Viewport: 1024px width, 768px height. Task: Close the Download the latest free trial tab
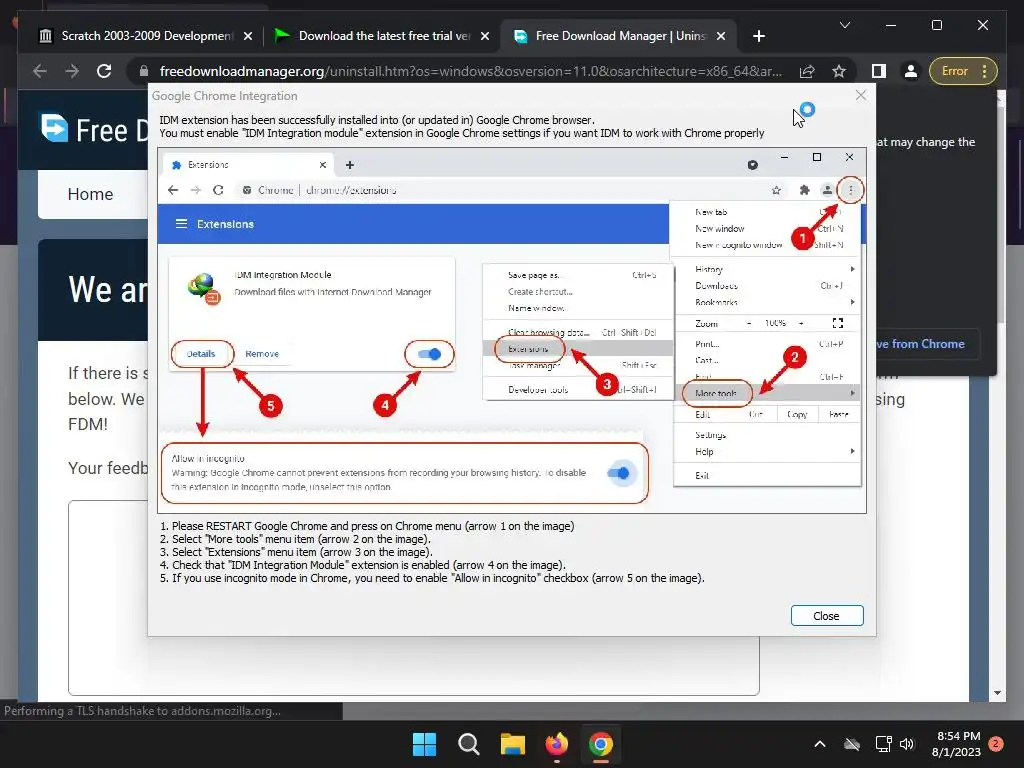pos(485,37)
